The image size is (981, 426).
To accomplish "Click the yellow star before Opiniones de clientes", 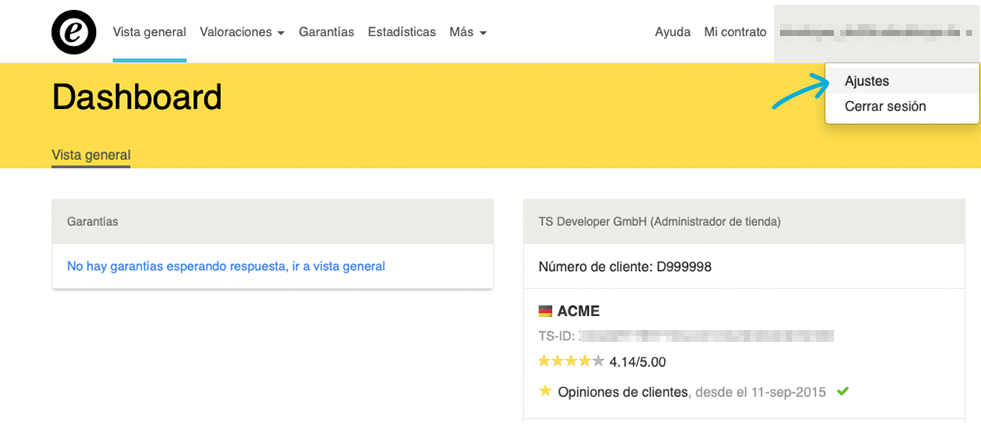I will 545,391.
